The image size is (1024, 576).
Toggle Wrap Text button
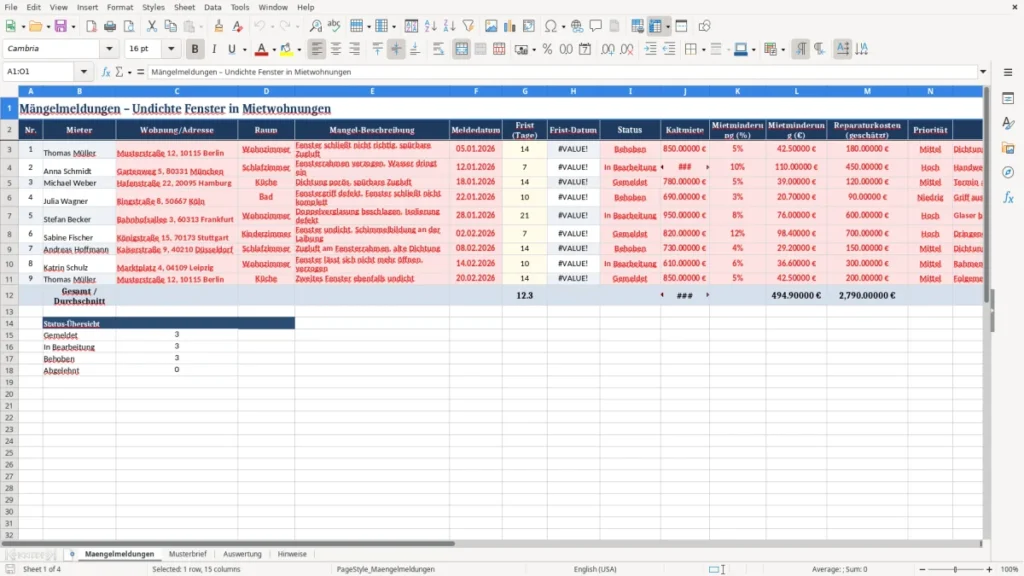tap(438, 49)
